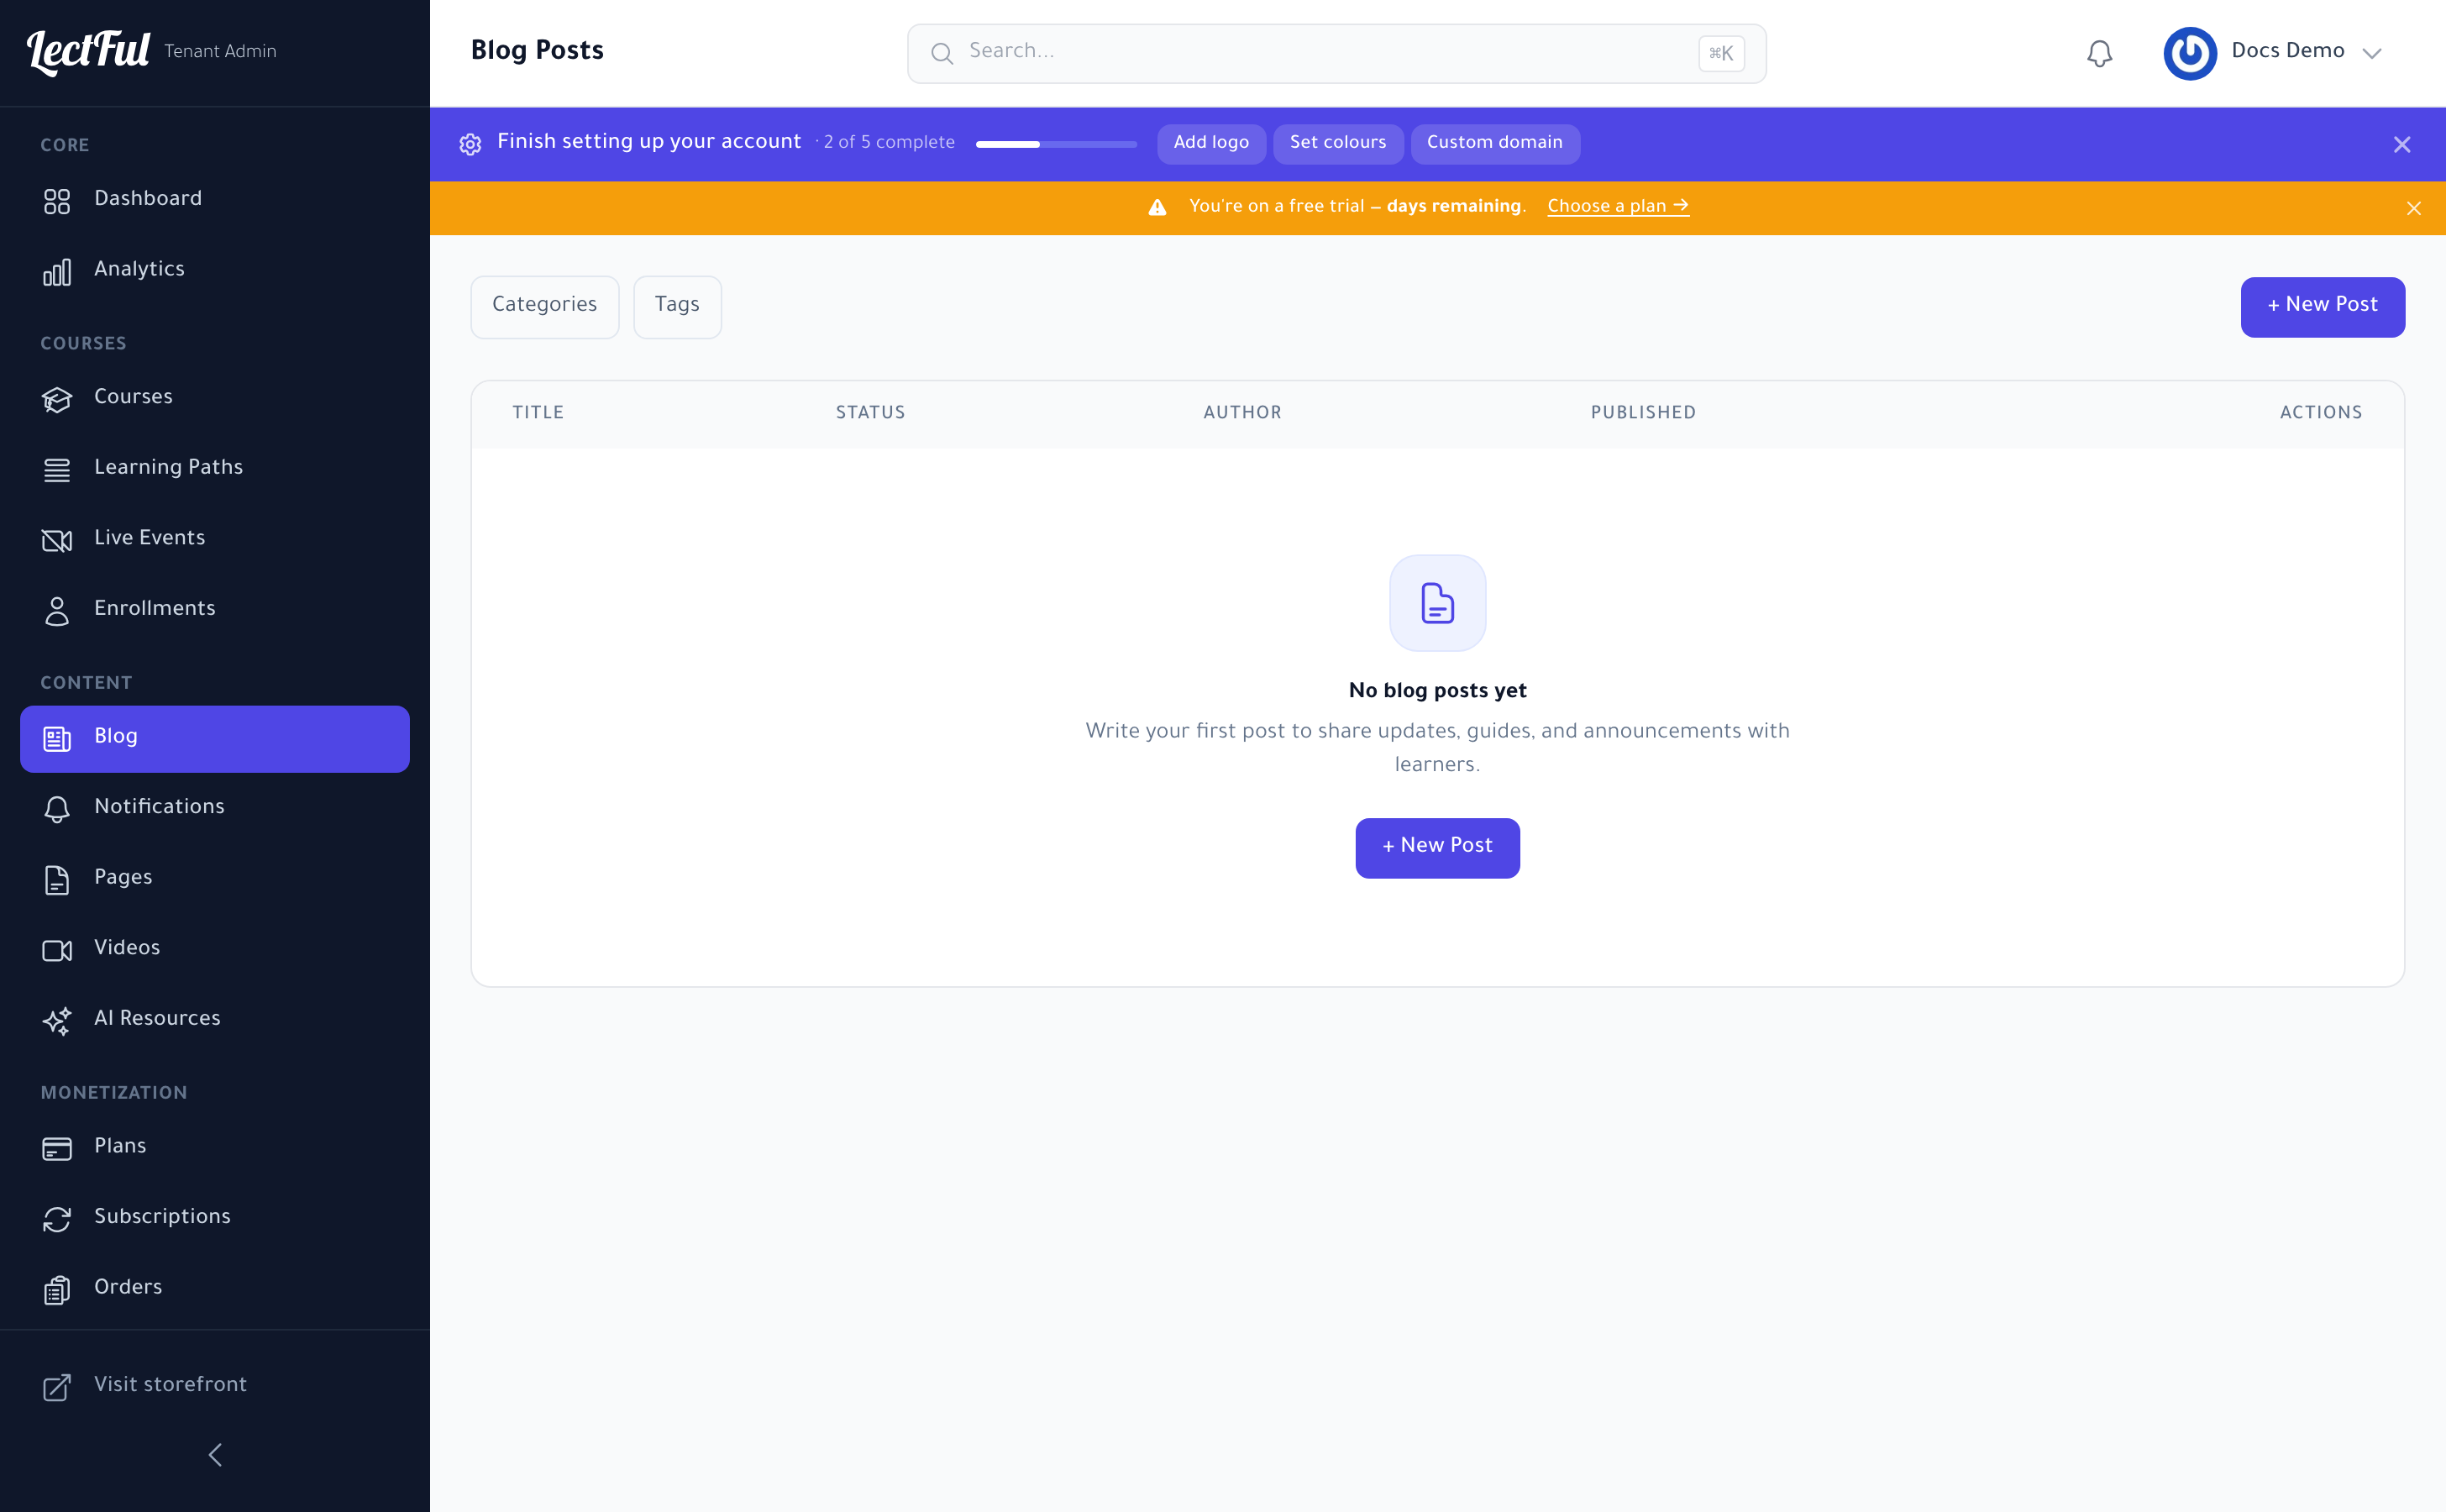Click the STATUS column header
This screenshot has width=2446, height=1512.
[x=870, y=413]
